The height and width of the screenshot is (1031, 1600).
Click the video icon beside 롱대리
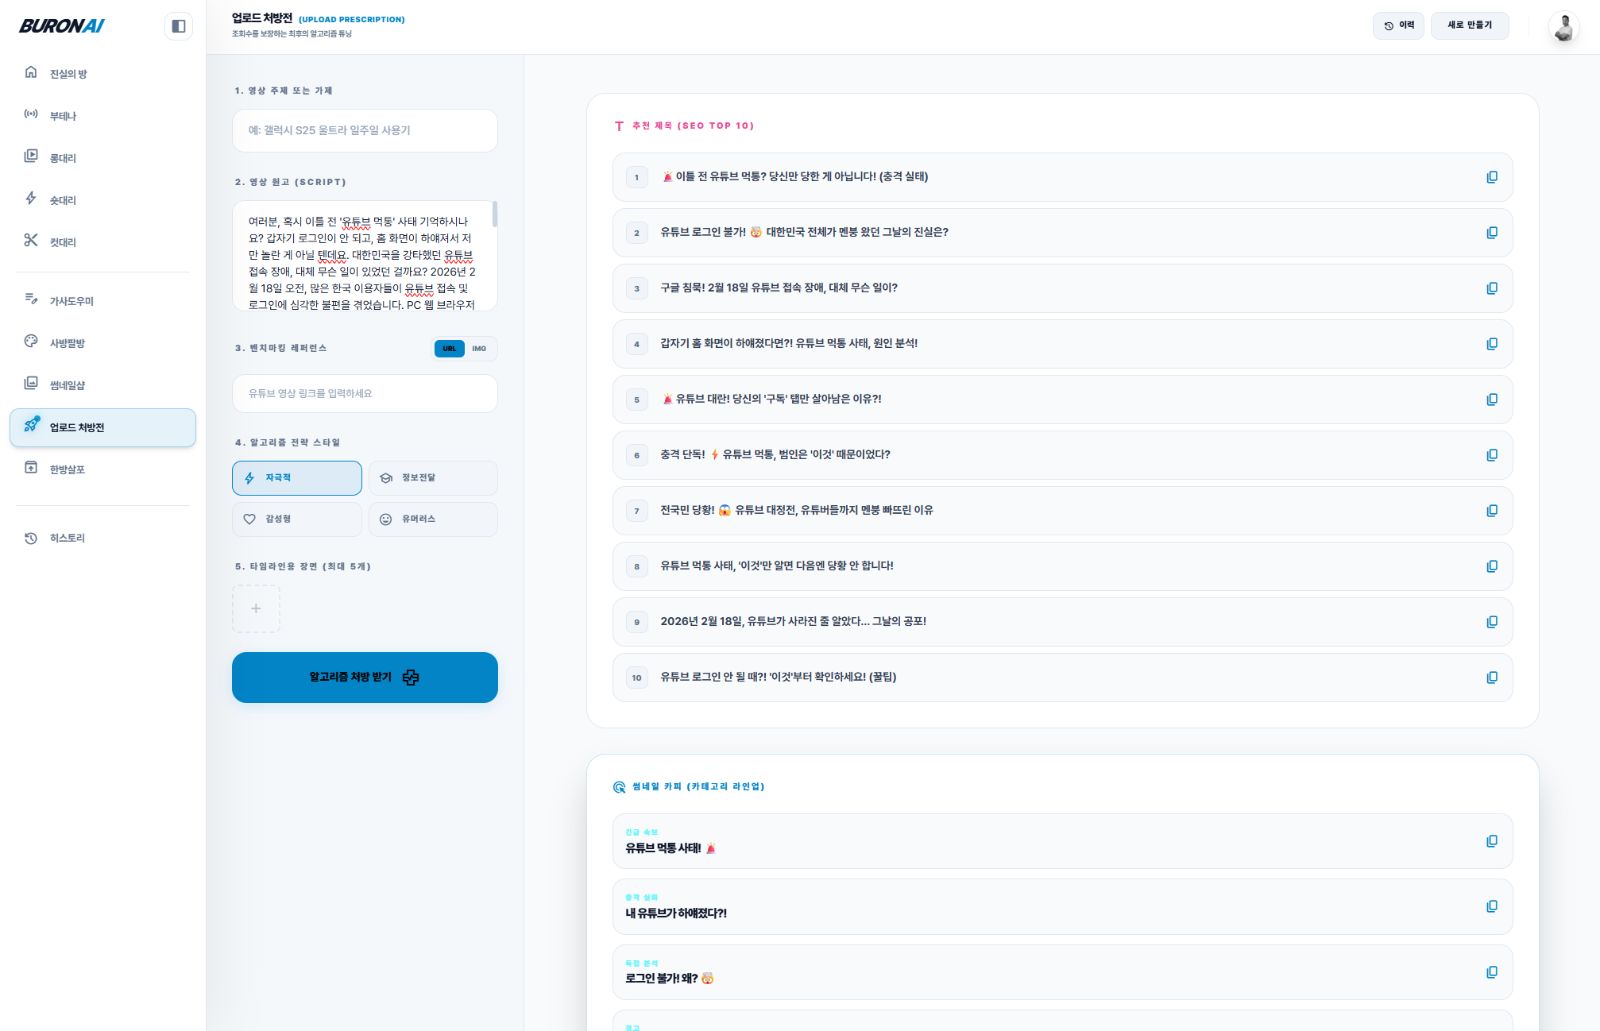click(31, 157)
